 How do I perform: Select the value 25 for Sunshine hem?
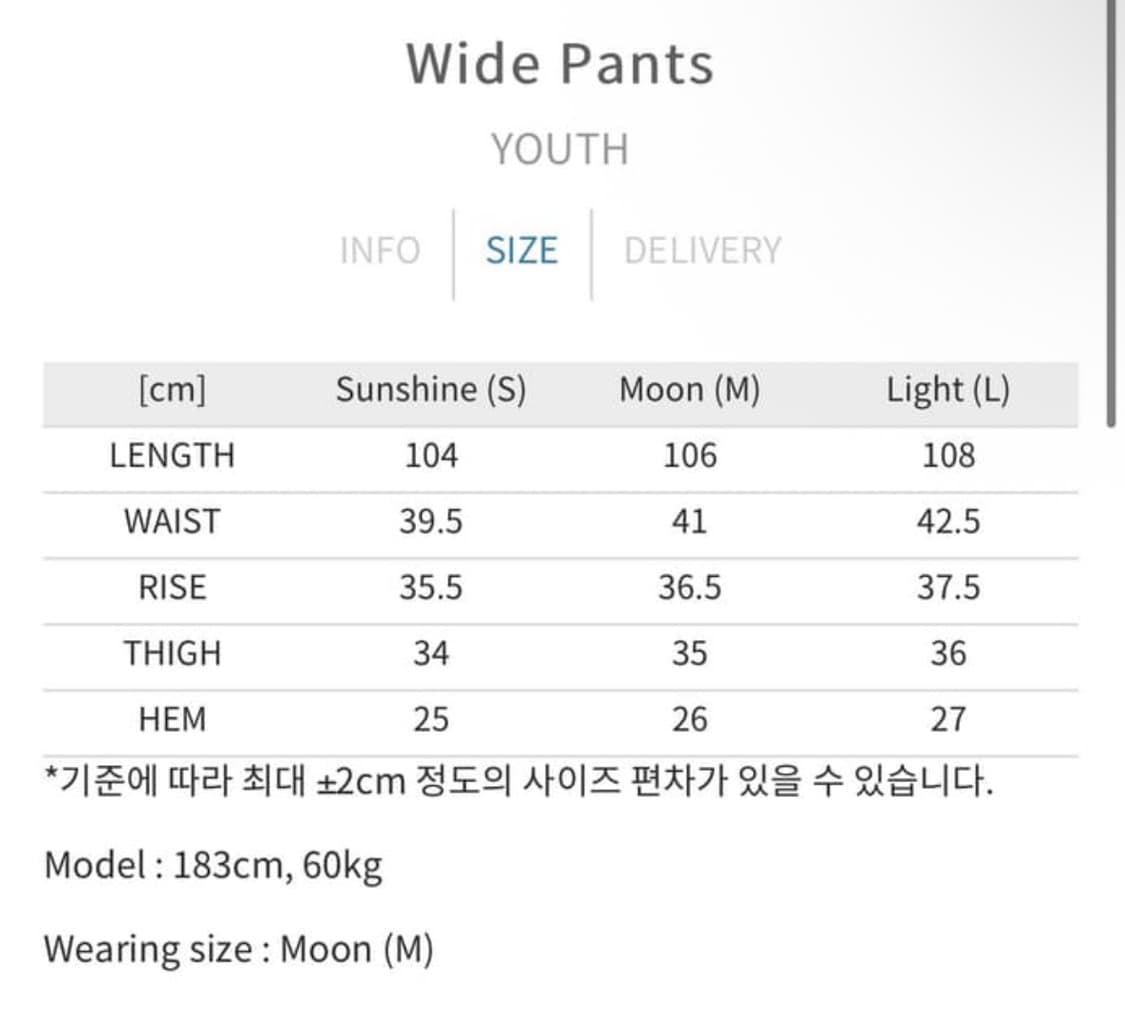point(432,718)
